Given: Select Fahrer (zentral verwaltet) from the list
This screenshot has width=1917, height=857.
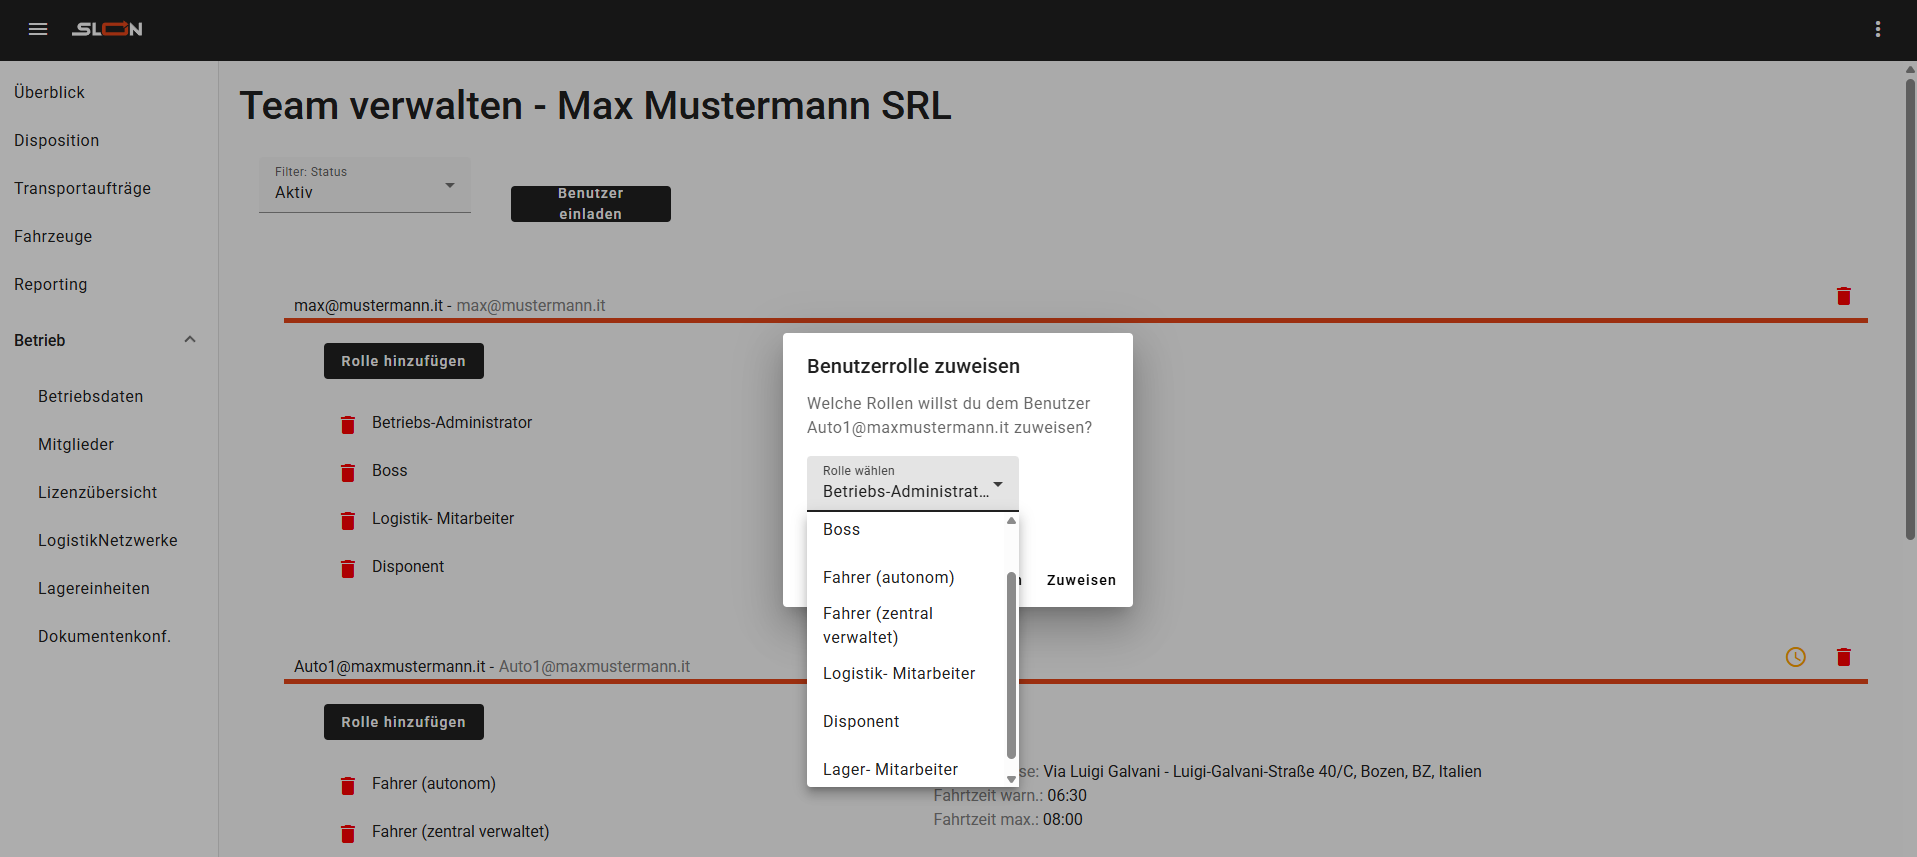Looking at the screenshot, I should click(877, 625).
